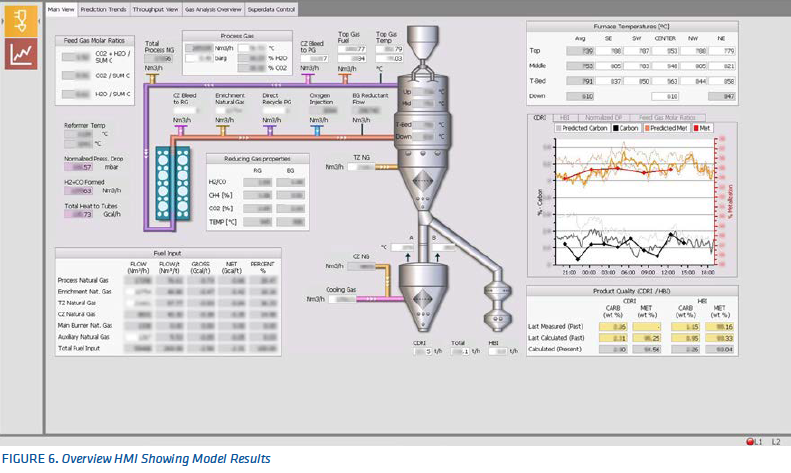Click the Process Natural Gas row label
The width and height of the screenshot is (791, 473).
pyautogui.click(x=83, y=280)
